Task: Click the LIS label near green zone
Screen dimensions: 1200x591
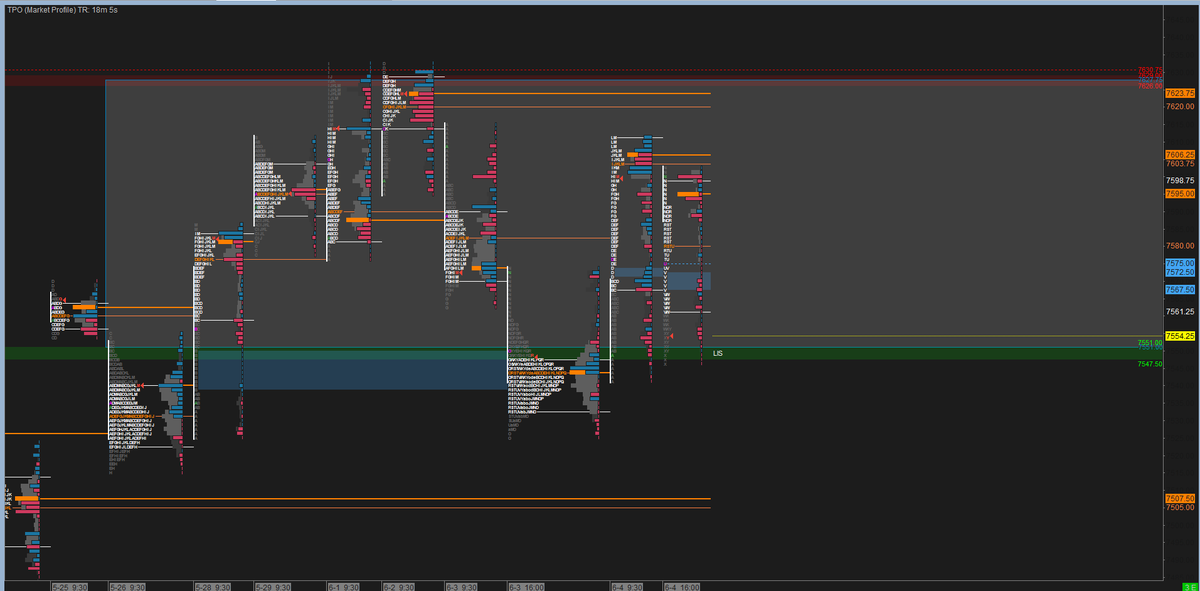Action: click(717, 354)
